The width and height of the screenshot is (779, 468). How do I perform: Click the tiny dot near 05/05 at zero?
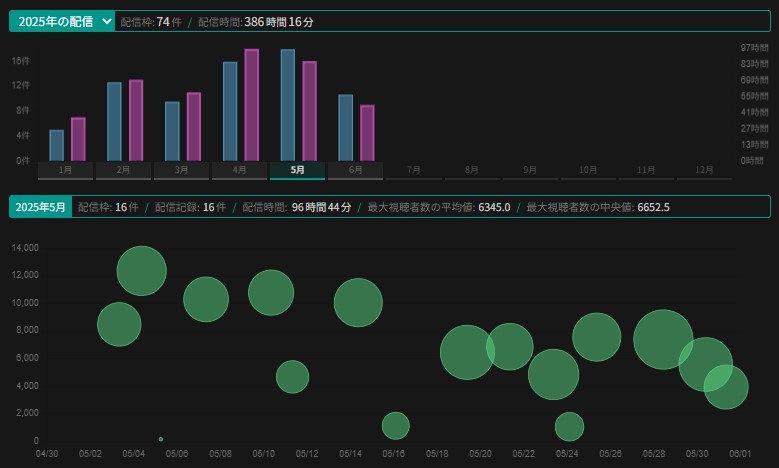161,439
